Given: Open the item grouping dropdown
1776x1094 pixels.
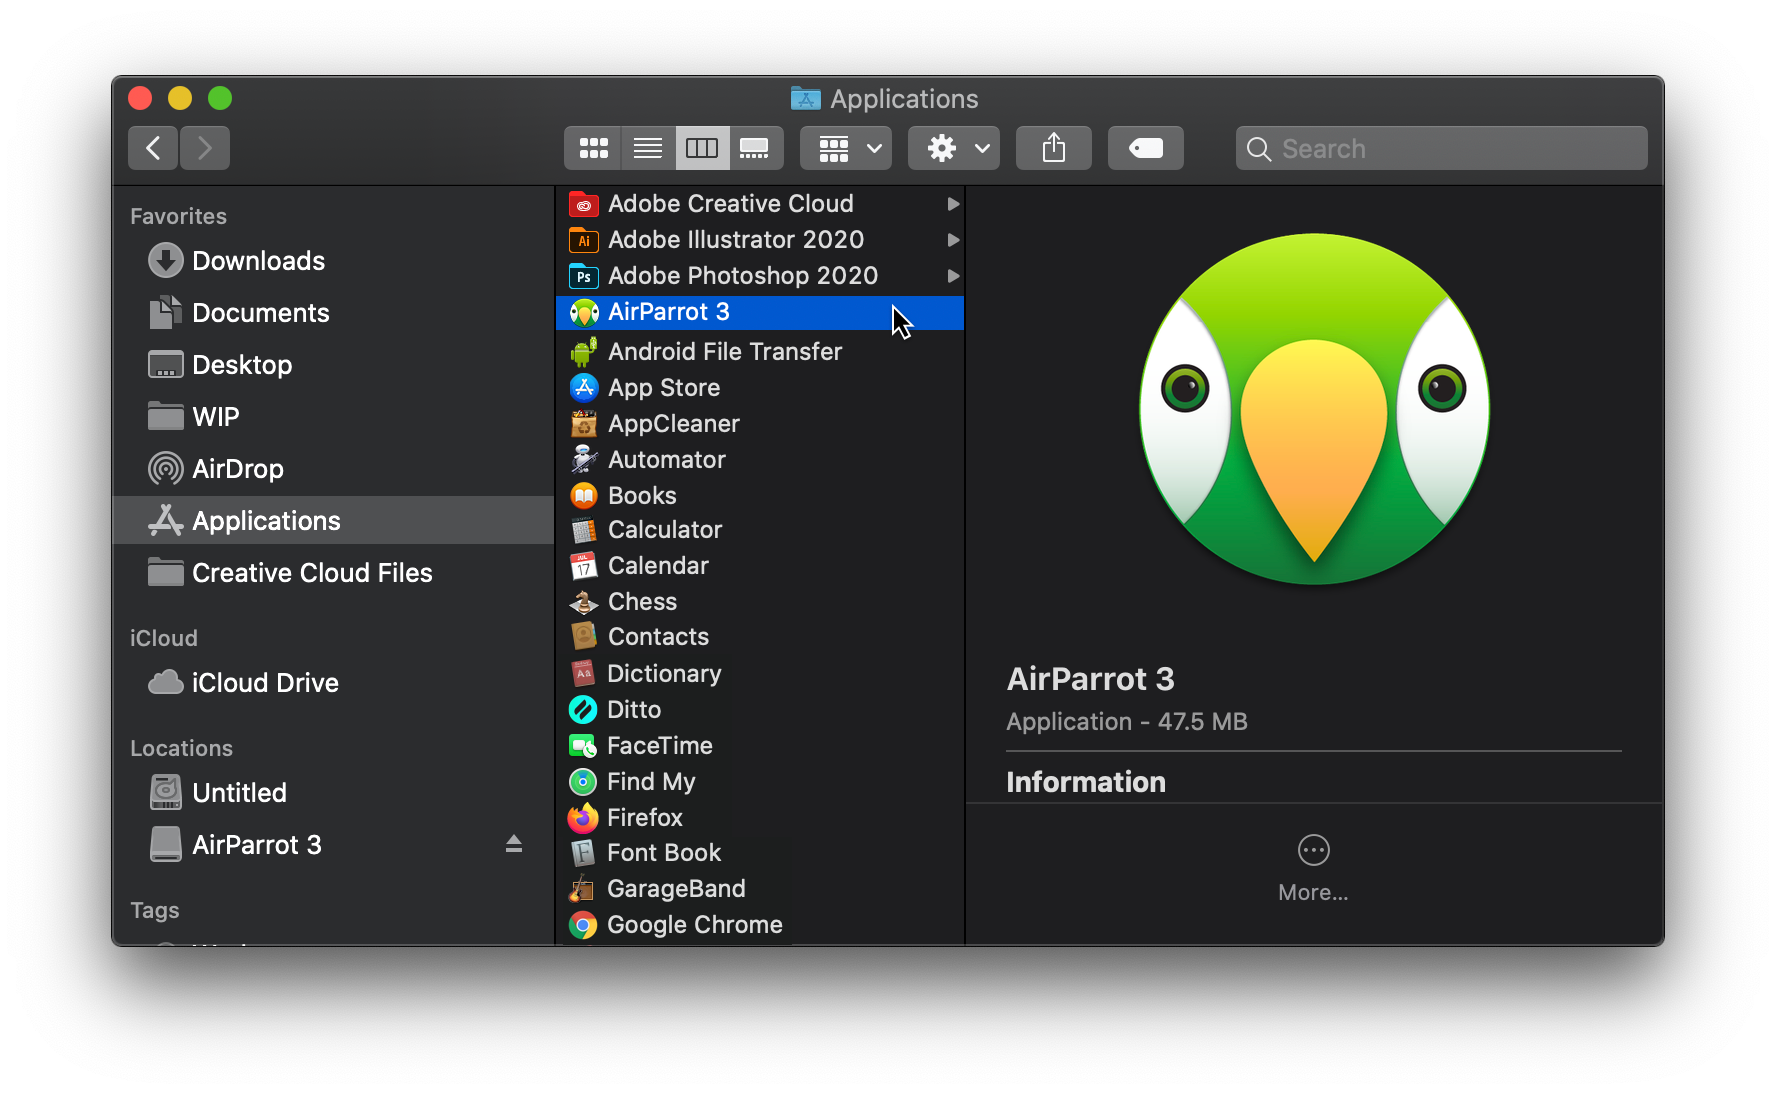Looking at the screenshot, I should point(845,147).
